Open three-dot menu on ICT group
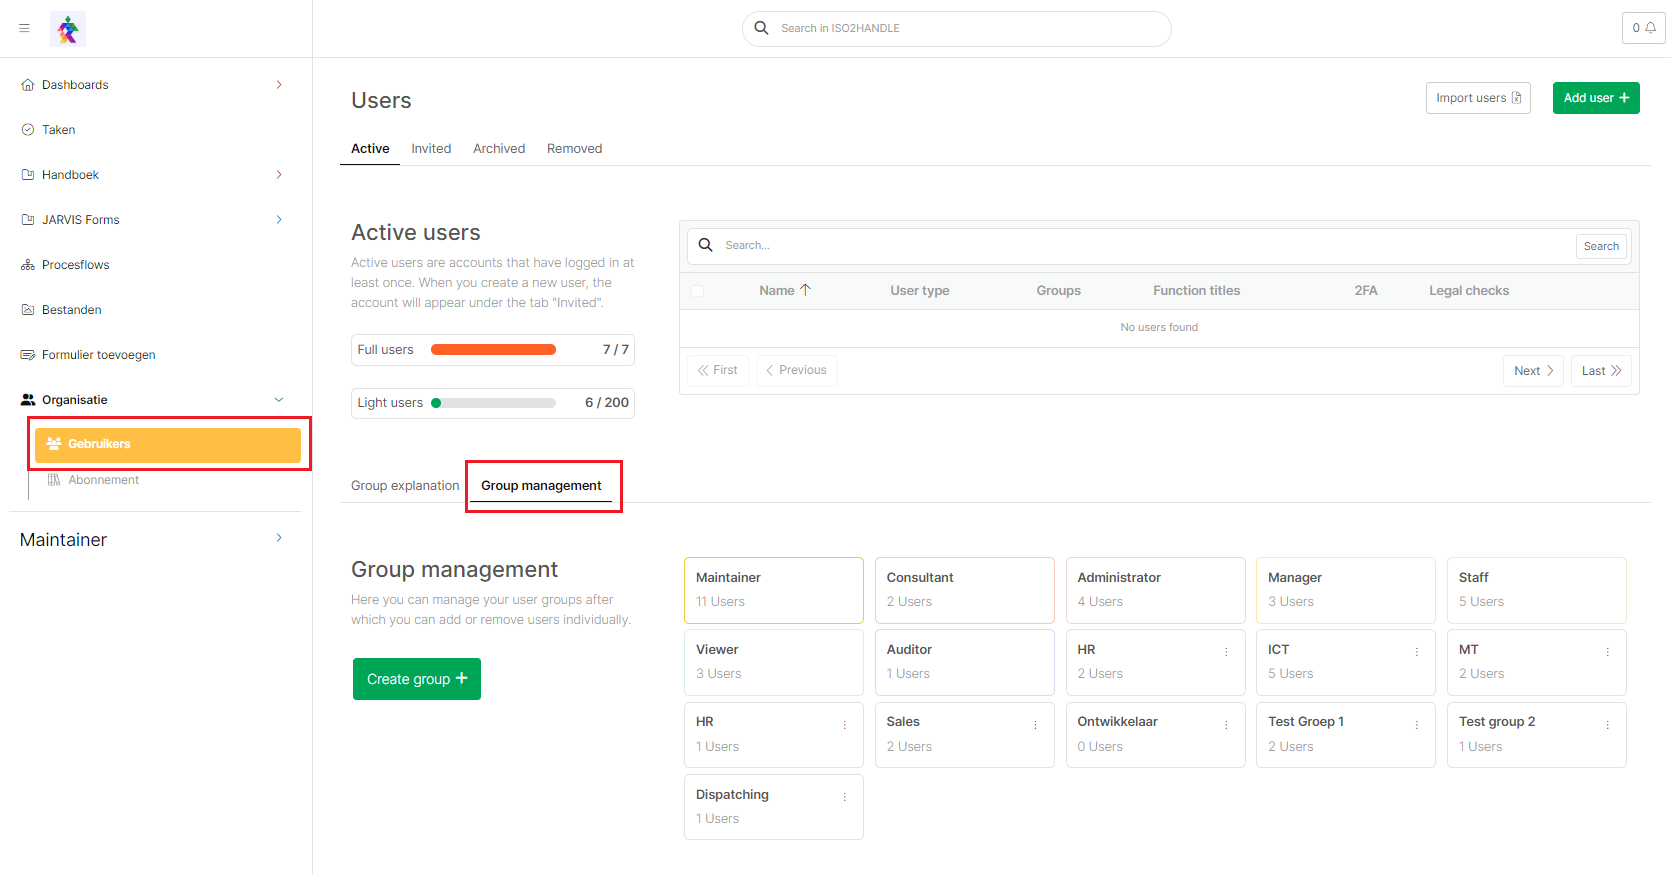 (1416, 652)
